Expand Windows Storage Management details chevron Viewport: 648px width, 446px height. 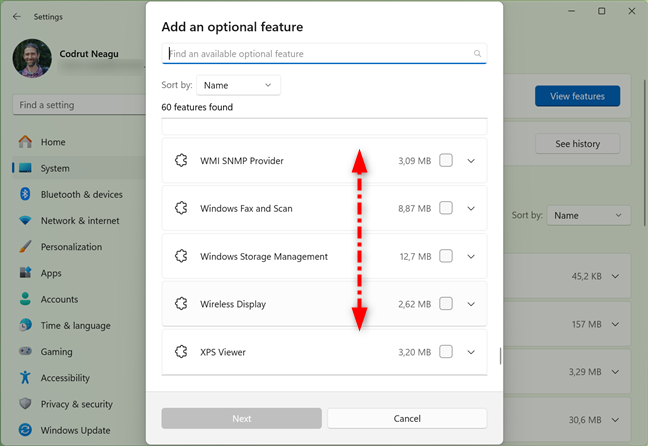471,257
